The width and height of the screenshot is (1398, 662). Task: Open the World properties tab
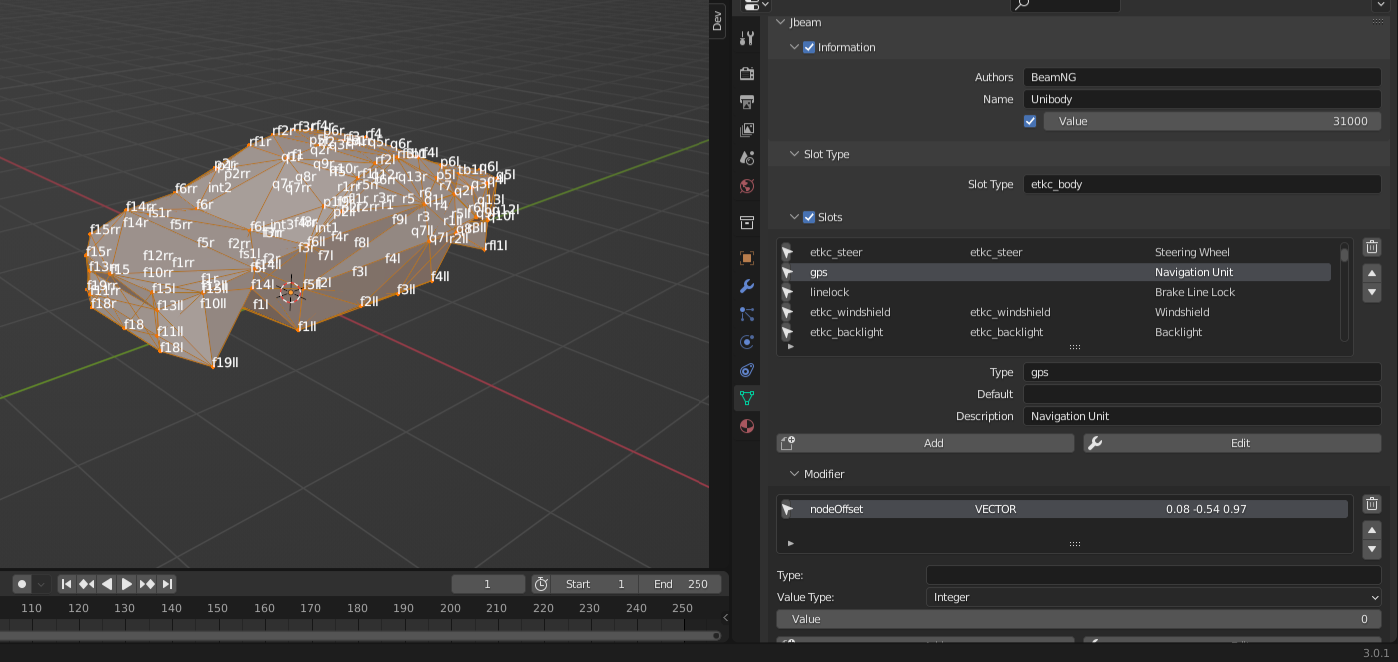click(x=746, y=186)
